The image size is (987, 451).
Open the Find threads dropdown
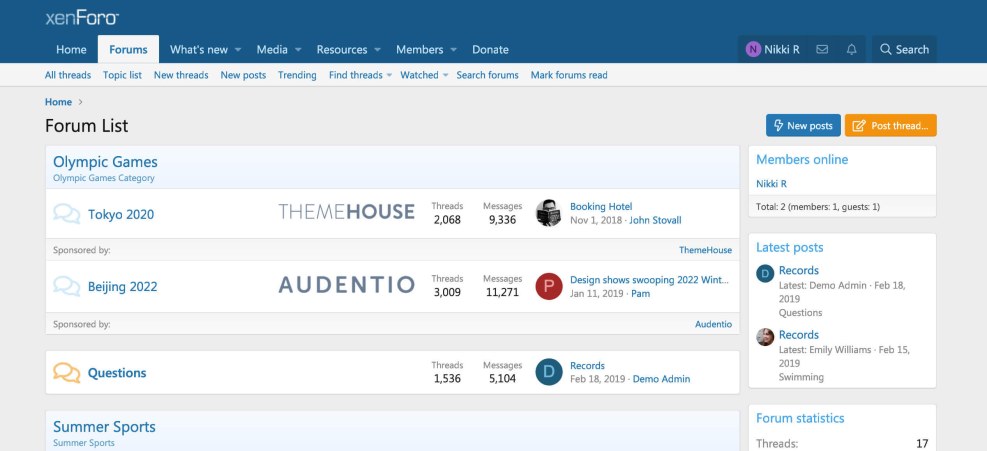(361, 75)
